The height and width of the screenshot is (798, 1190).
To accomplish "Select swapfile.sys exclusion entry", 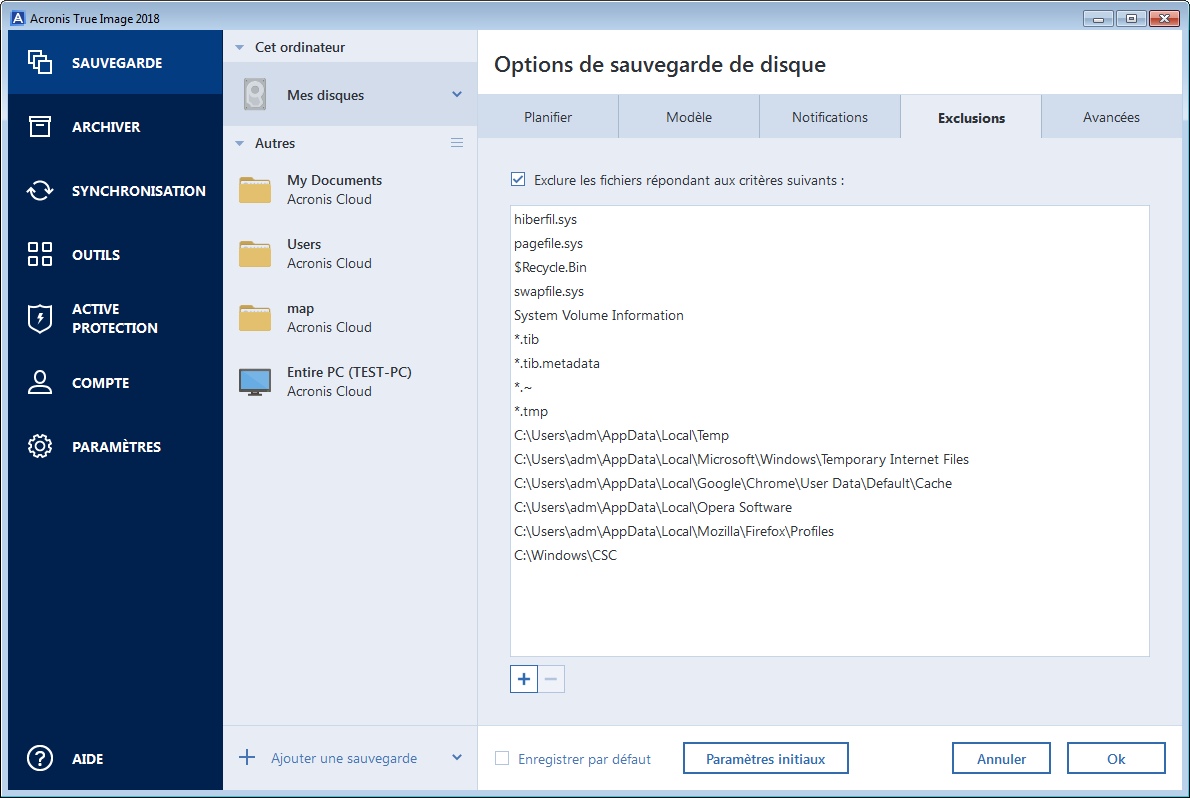I will (x=830, y=291).
